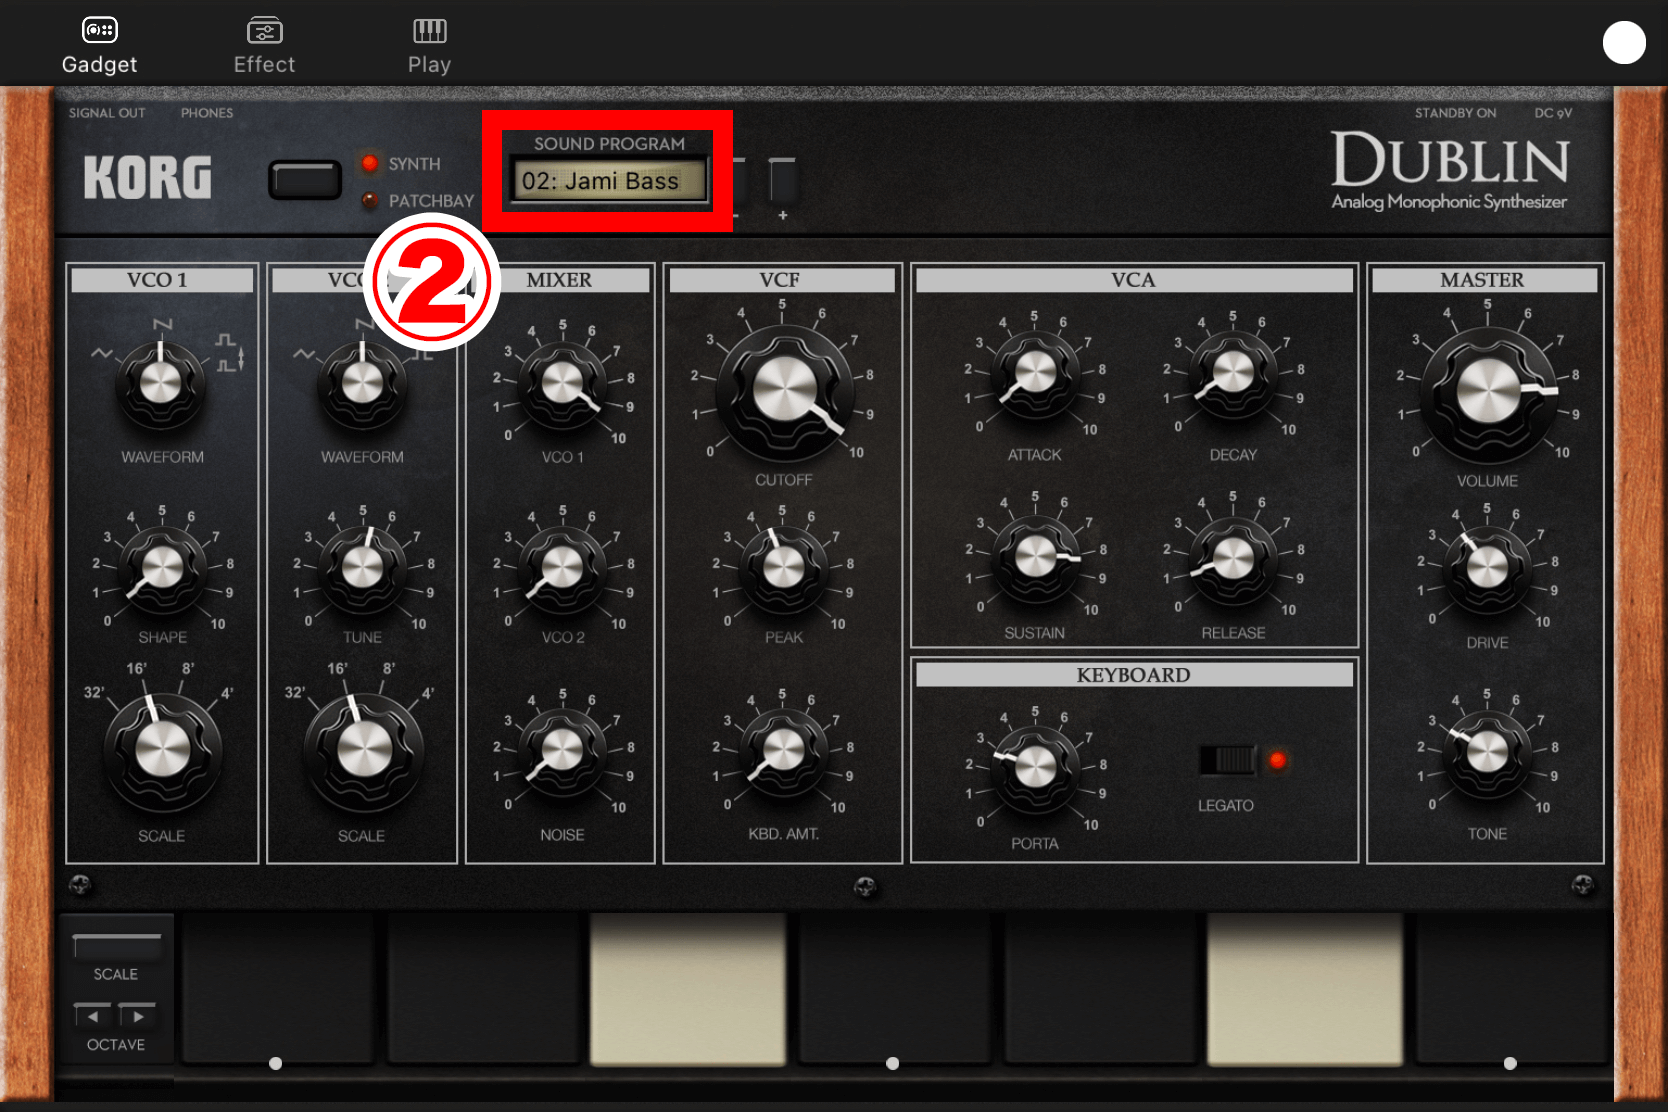Adjust the Mixer VCO 1 level knob
The image size is (1668, 1112).
tap(562, 383)
